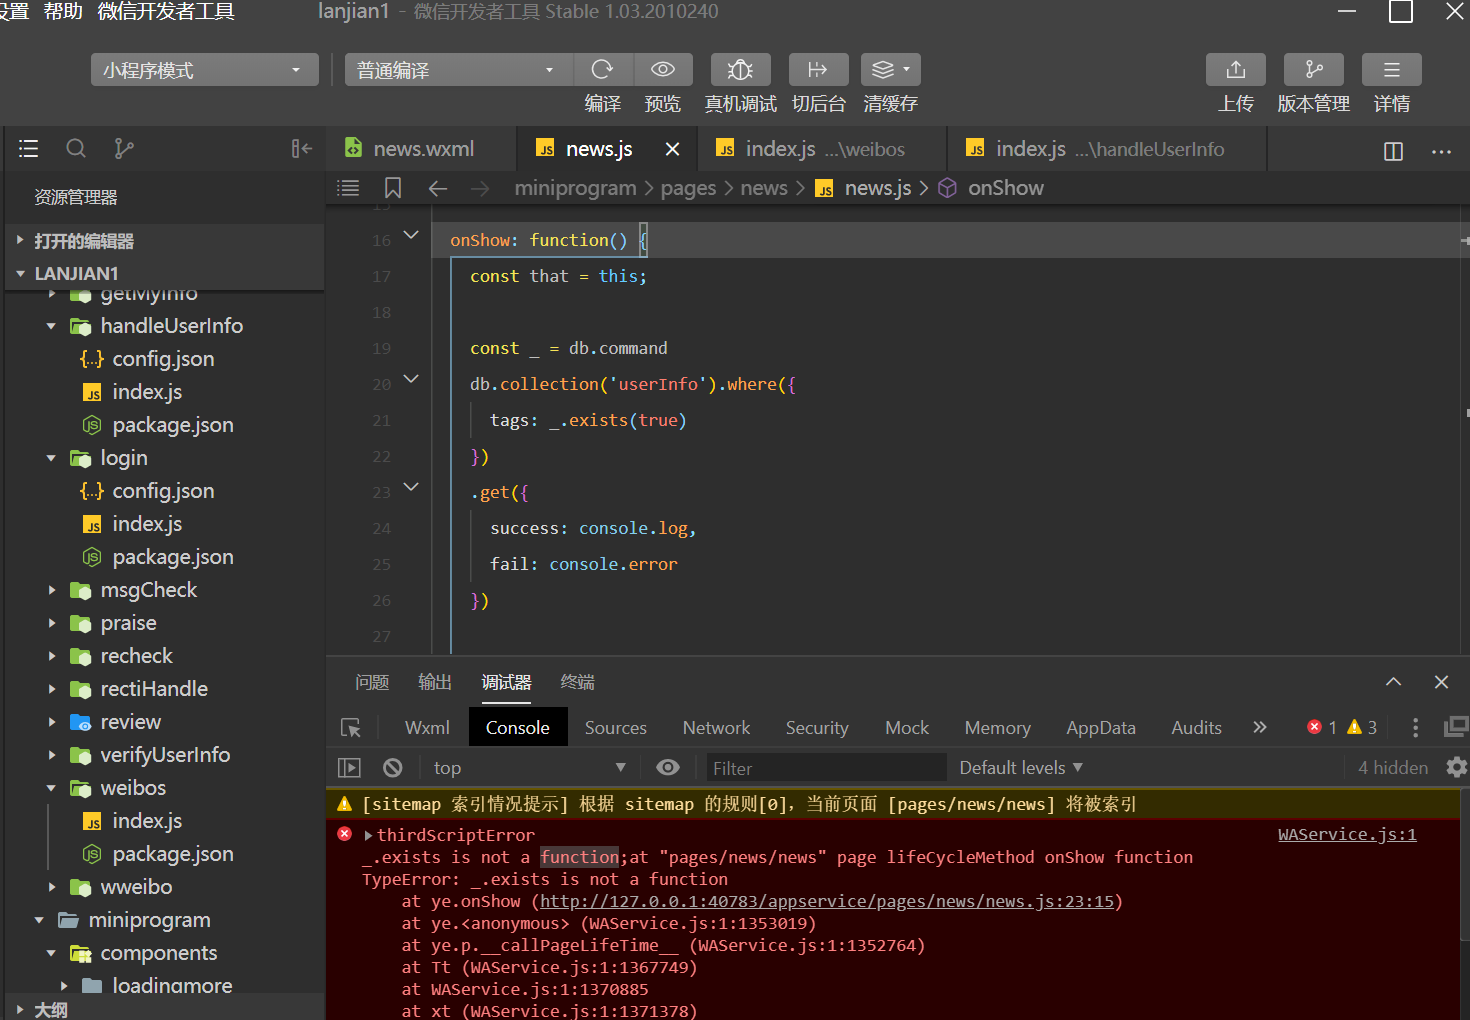The image size is (1470, 1020).
Task: Fold the get block at line 23
Action: click(411, 487)
